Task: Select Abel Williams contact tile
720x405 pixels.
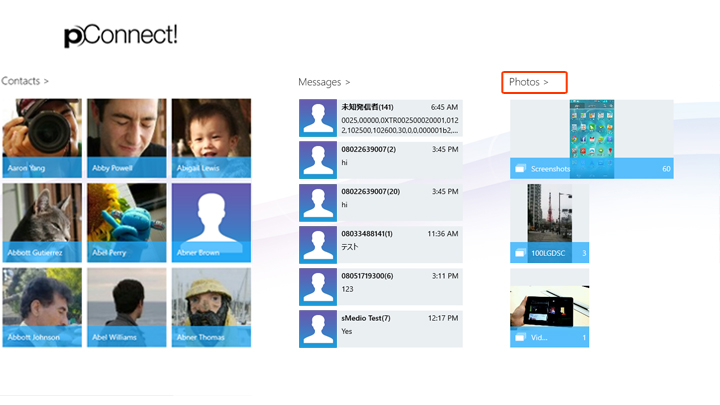Action: tap(126, 307)
